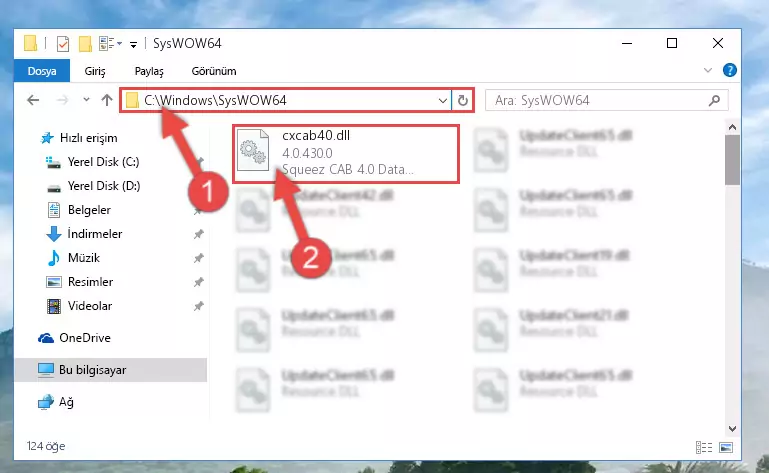Switch to the Giriş tab
The image size is (769, 473).
coord(95,71)
